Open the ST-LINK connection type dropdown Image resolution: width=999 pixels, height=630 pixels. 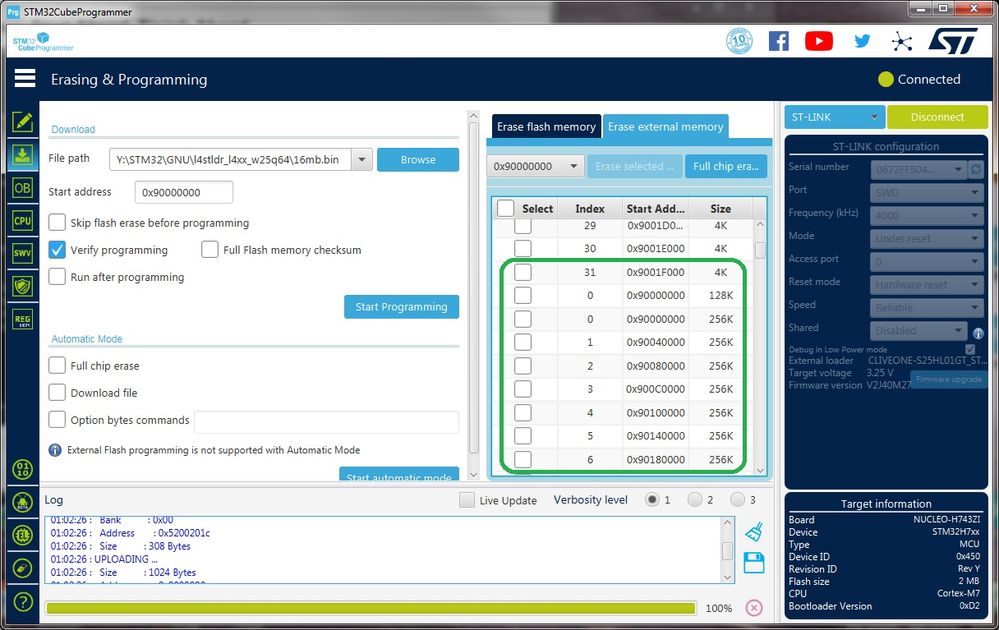(835, 117)
